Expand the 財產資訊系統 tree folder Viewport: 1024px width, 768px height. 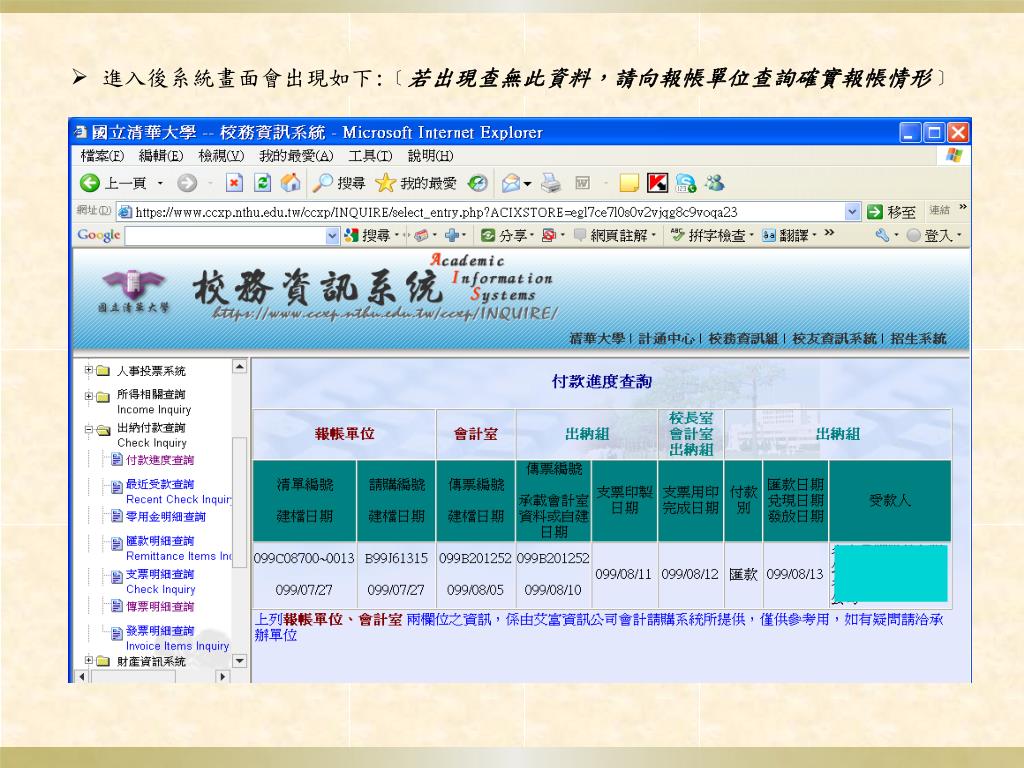[x=89, y=660]
